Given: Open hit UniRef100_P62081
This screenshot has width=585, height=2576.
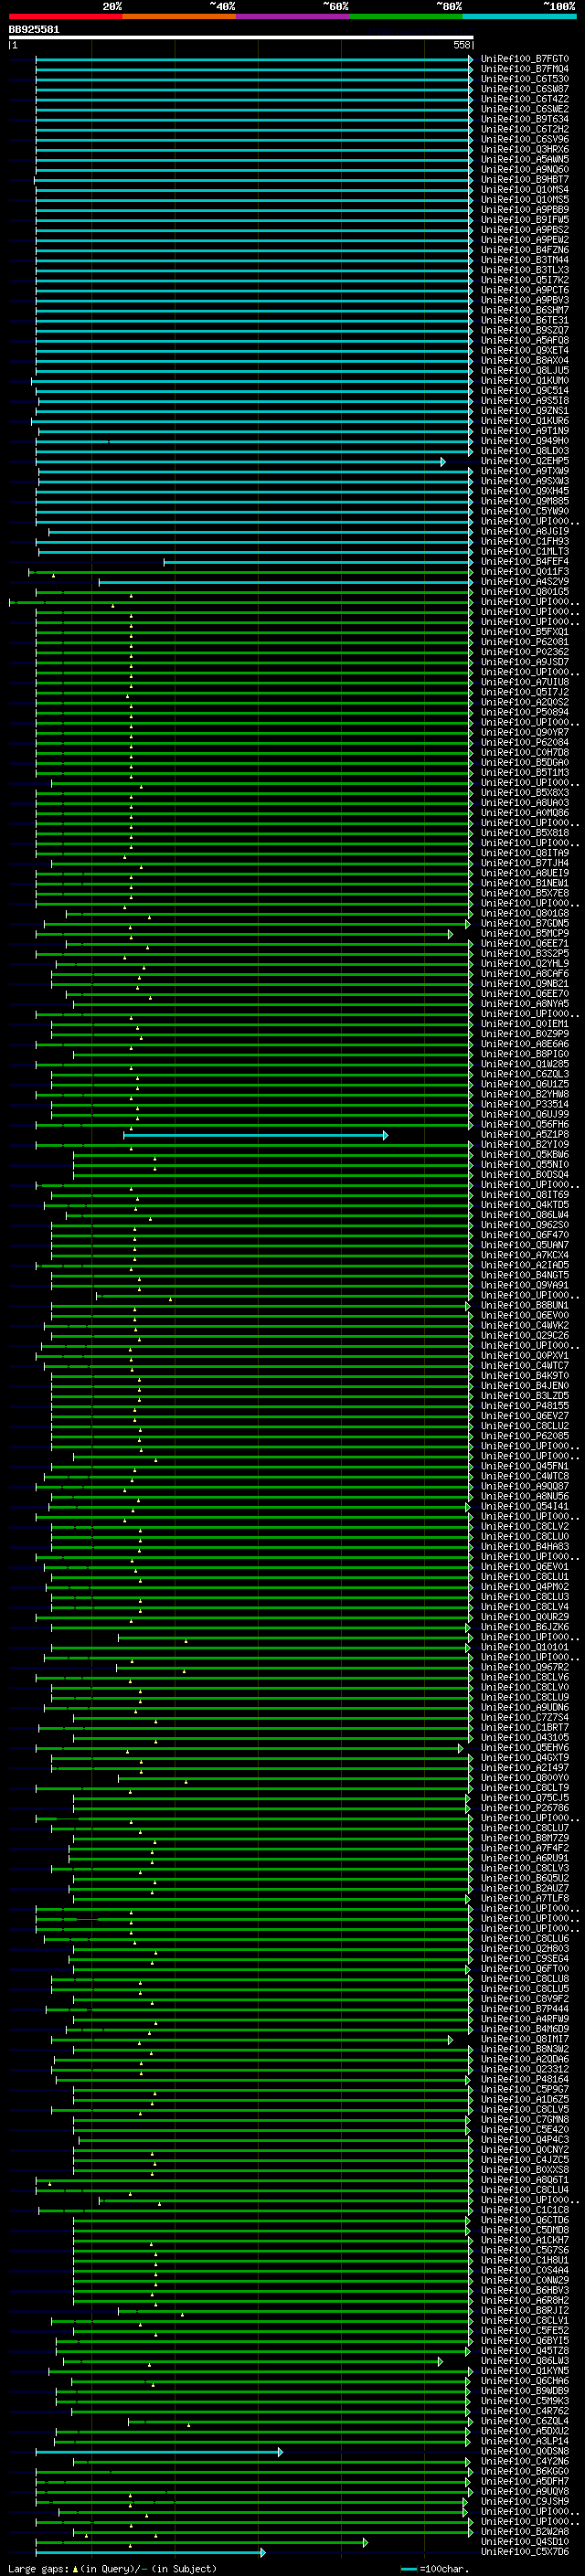Looking at the screenshot, I should 524,642.
